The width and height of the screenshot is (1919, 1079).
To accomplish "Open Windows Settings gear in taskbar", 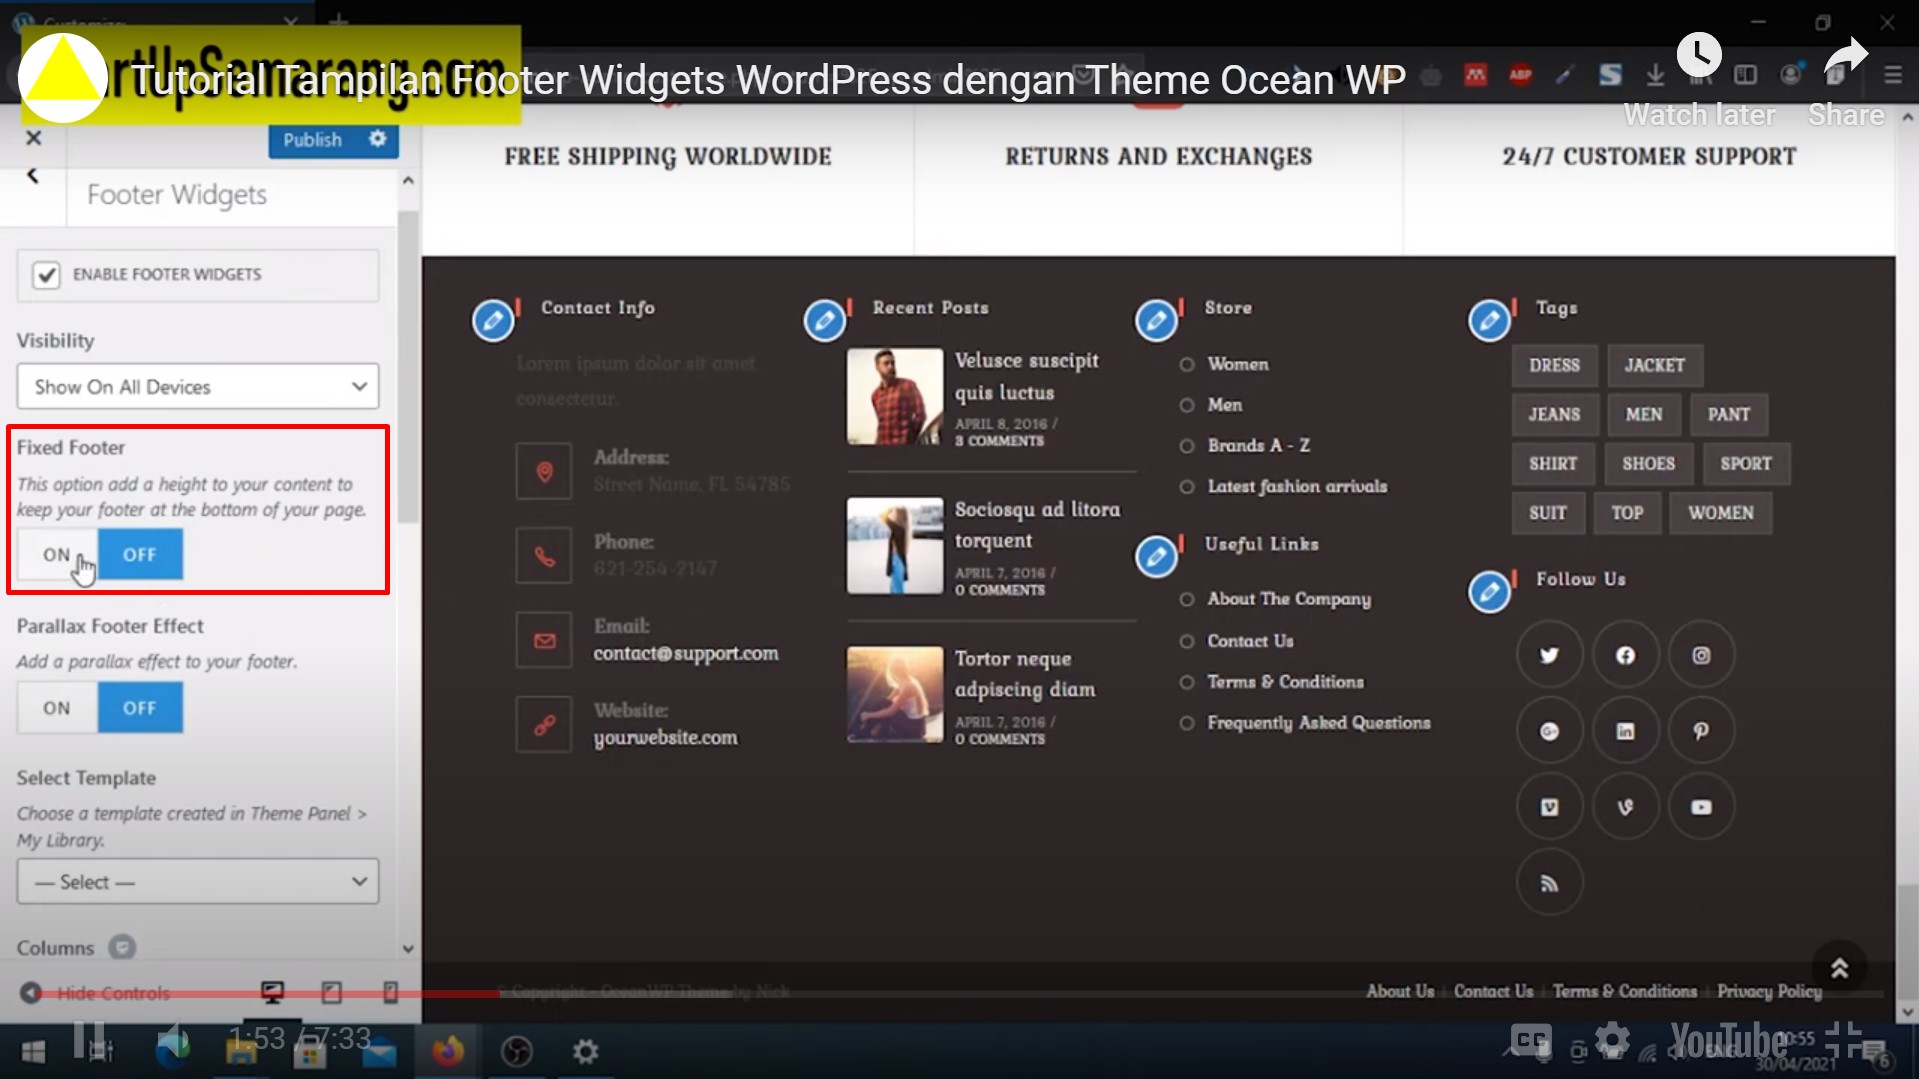I will coord(585,1052).
